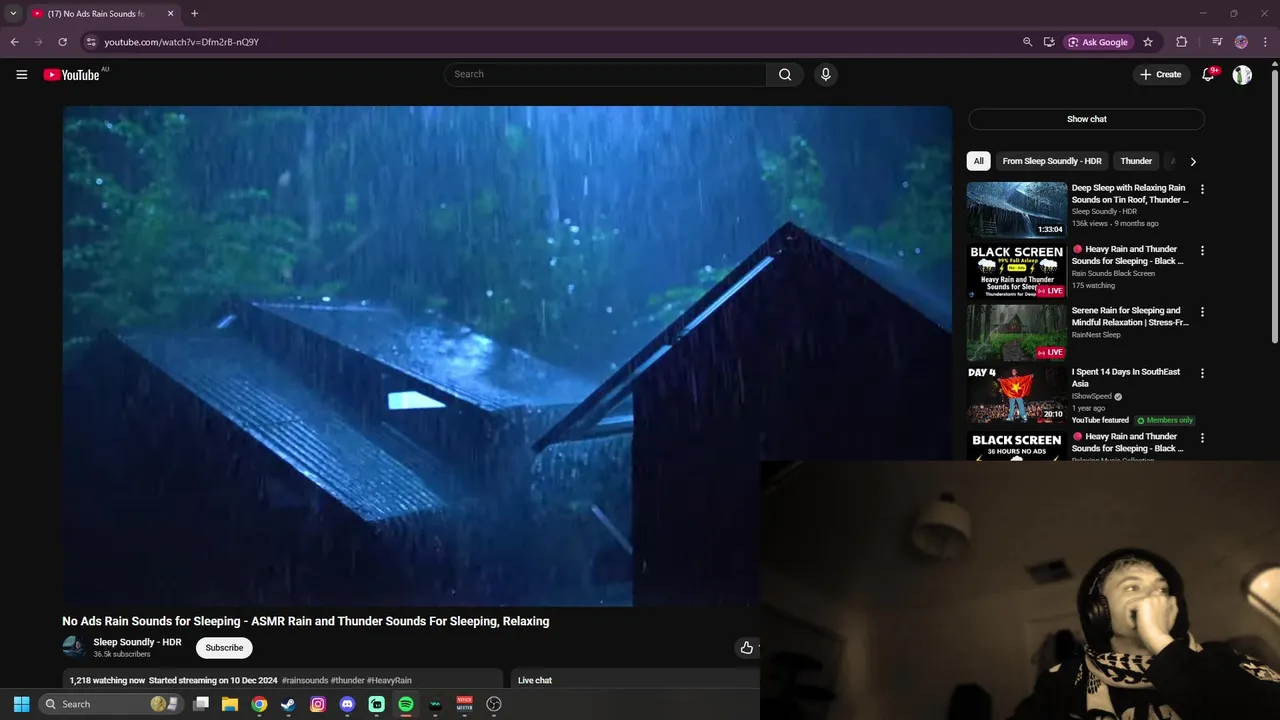Open YouTube notifications bell
The width and height of the screenshot is (1280, 720).
pos(1208,74)
